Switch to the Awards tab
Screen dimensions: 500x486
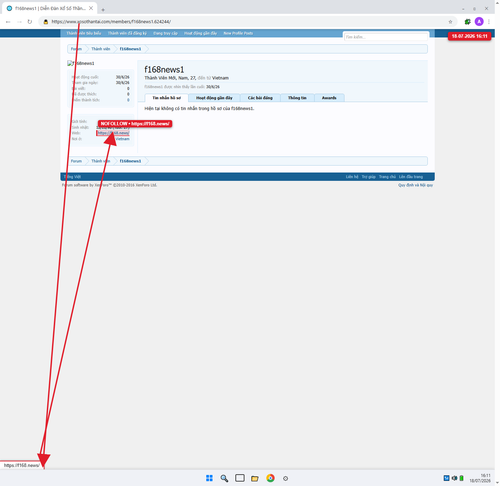tap(329, 98)
